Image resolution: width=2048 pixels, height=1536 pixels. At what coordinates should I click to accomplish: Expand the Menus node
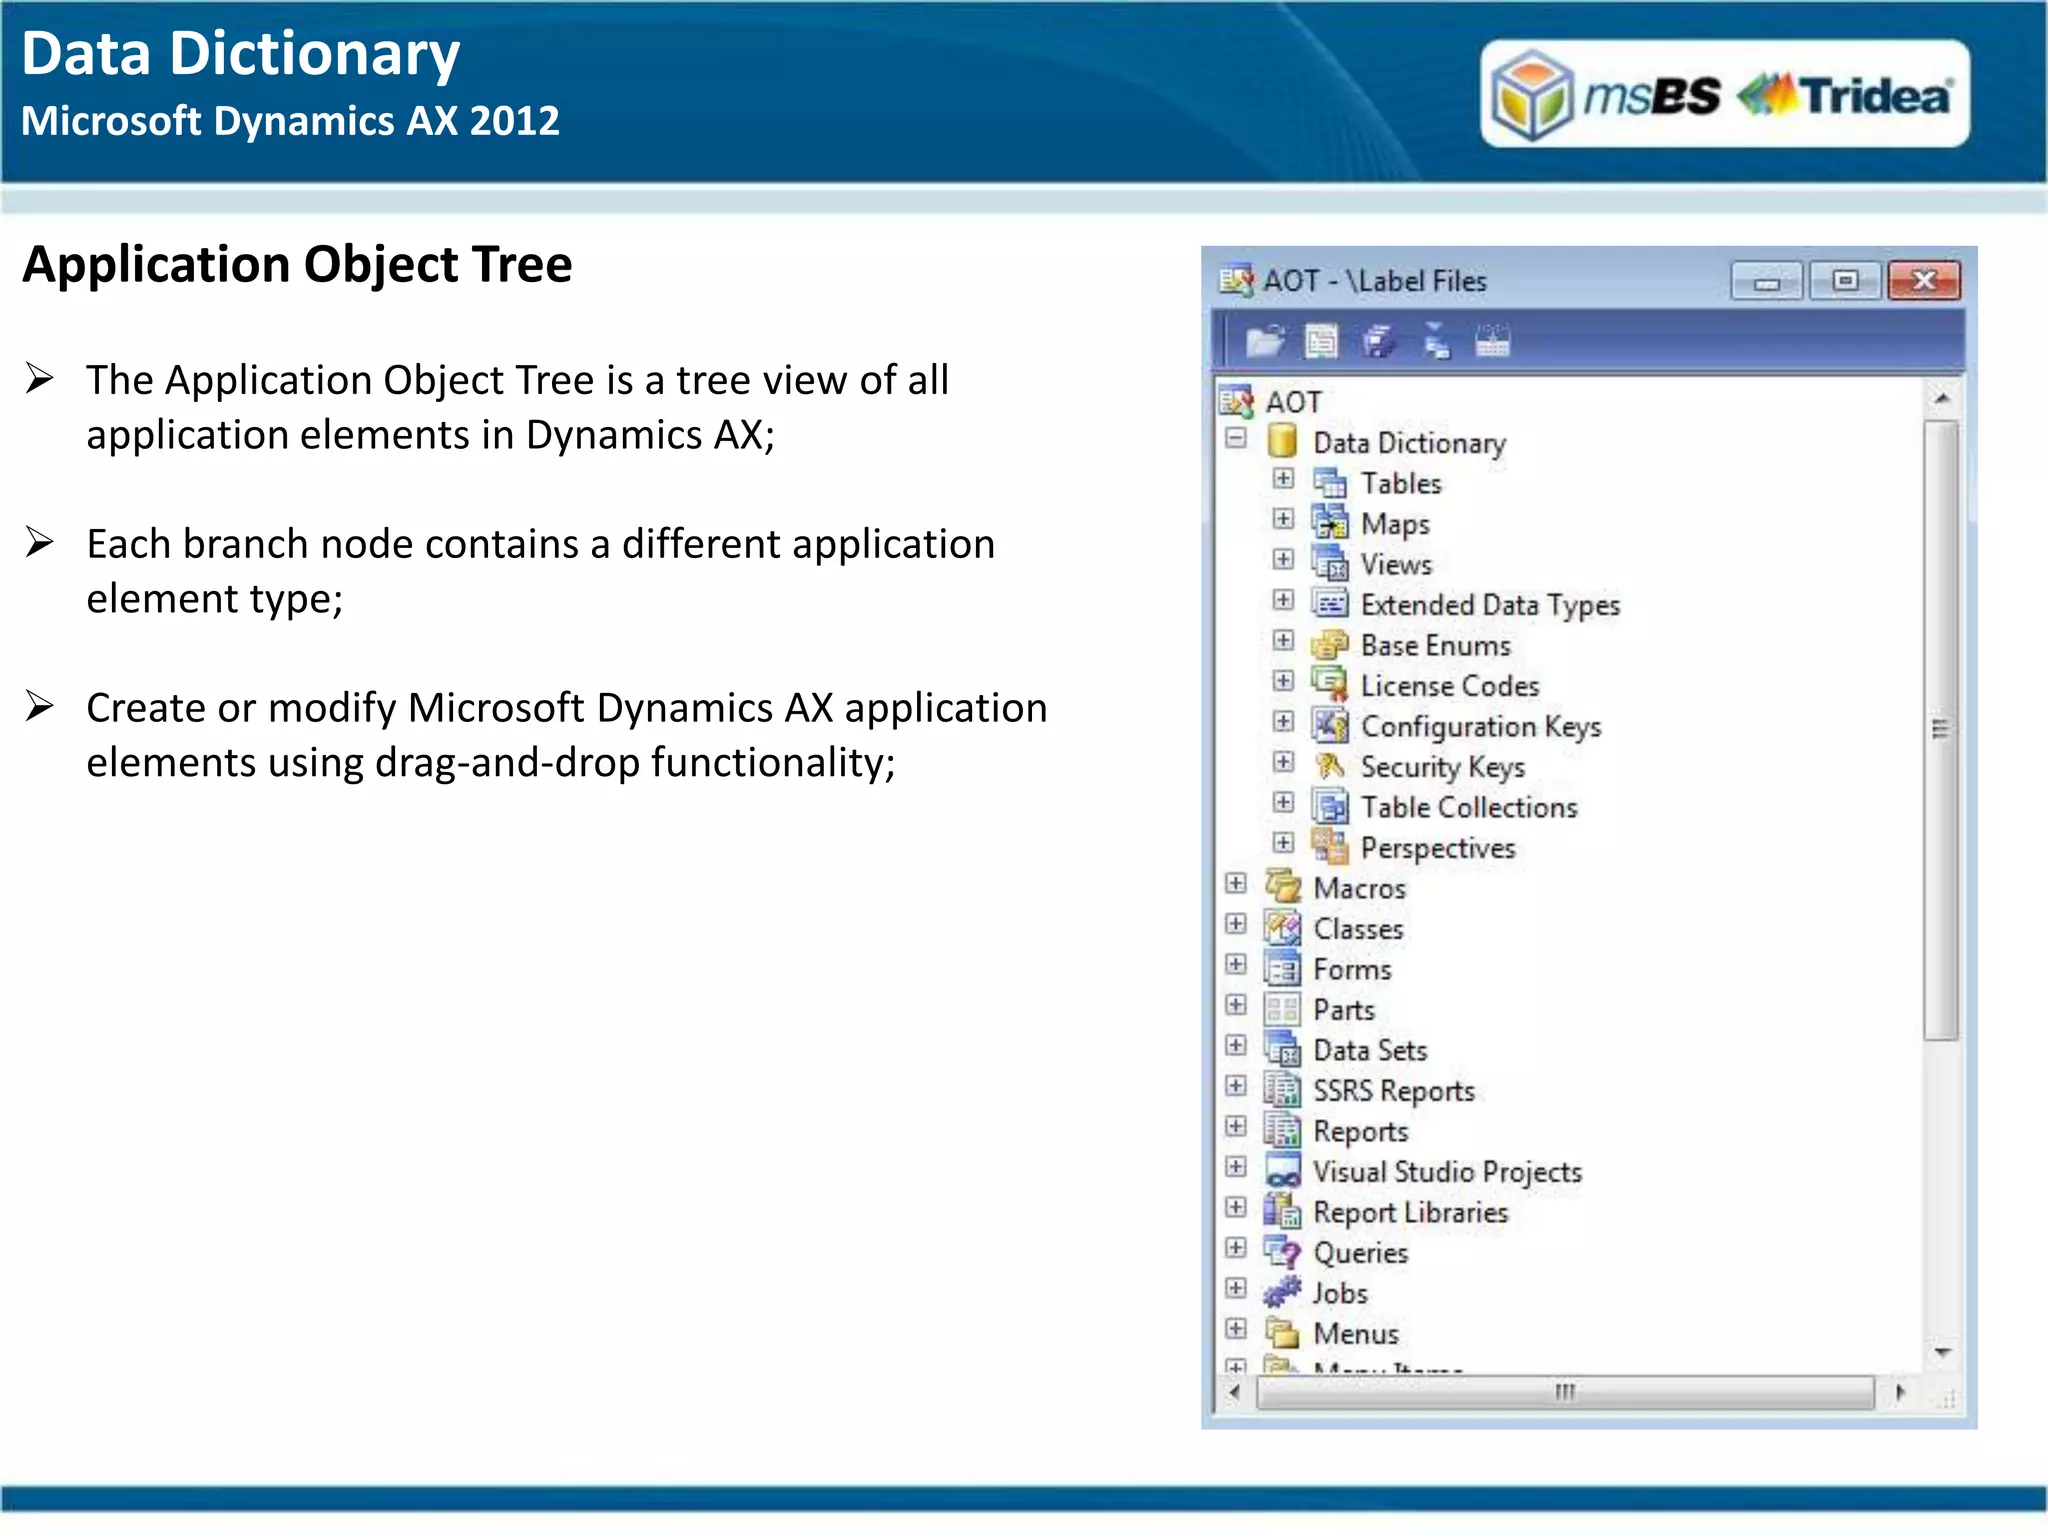(x=1236, y=1329)
